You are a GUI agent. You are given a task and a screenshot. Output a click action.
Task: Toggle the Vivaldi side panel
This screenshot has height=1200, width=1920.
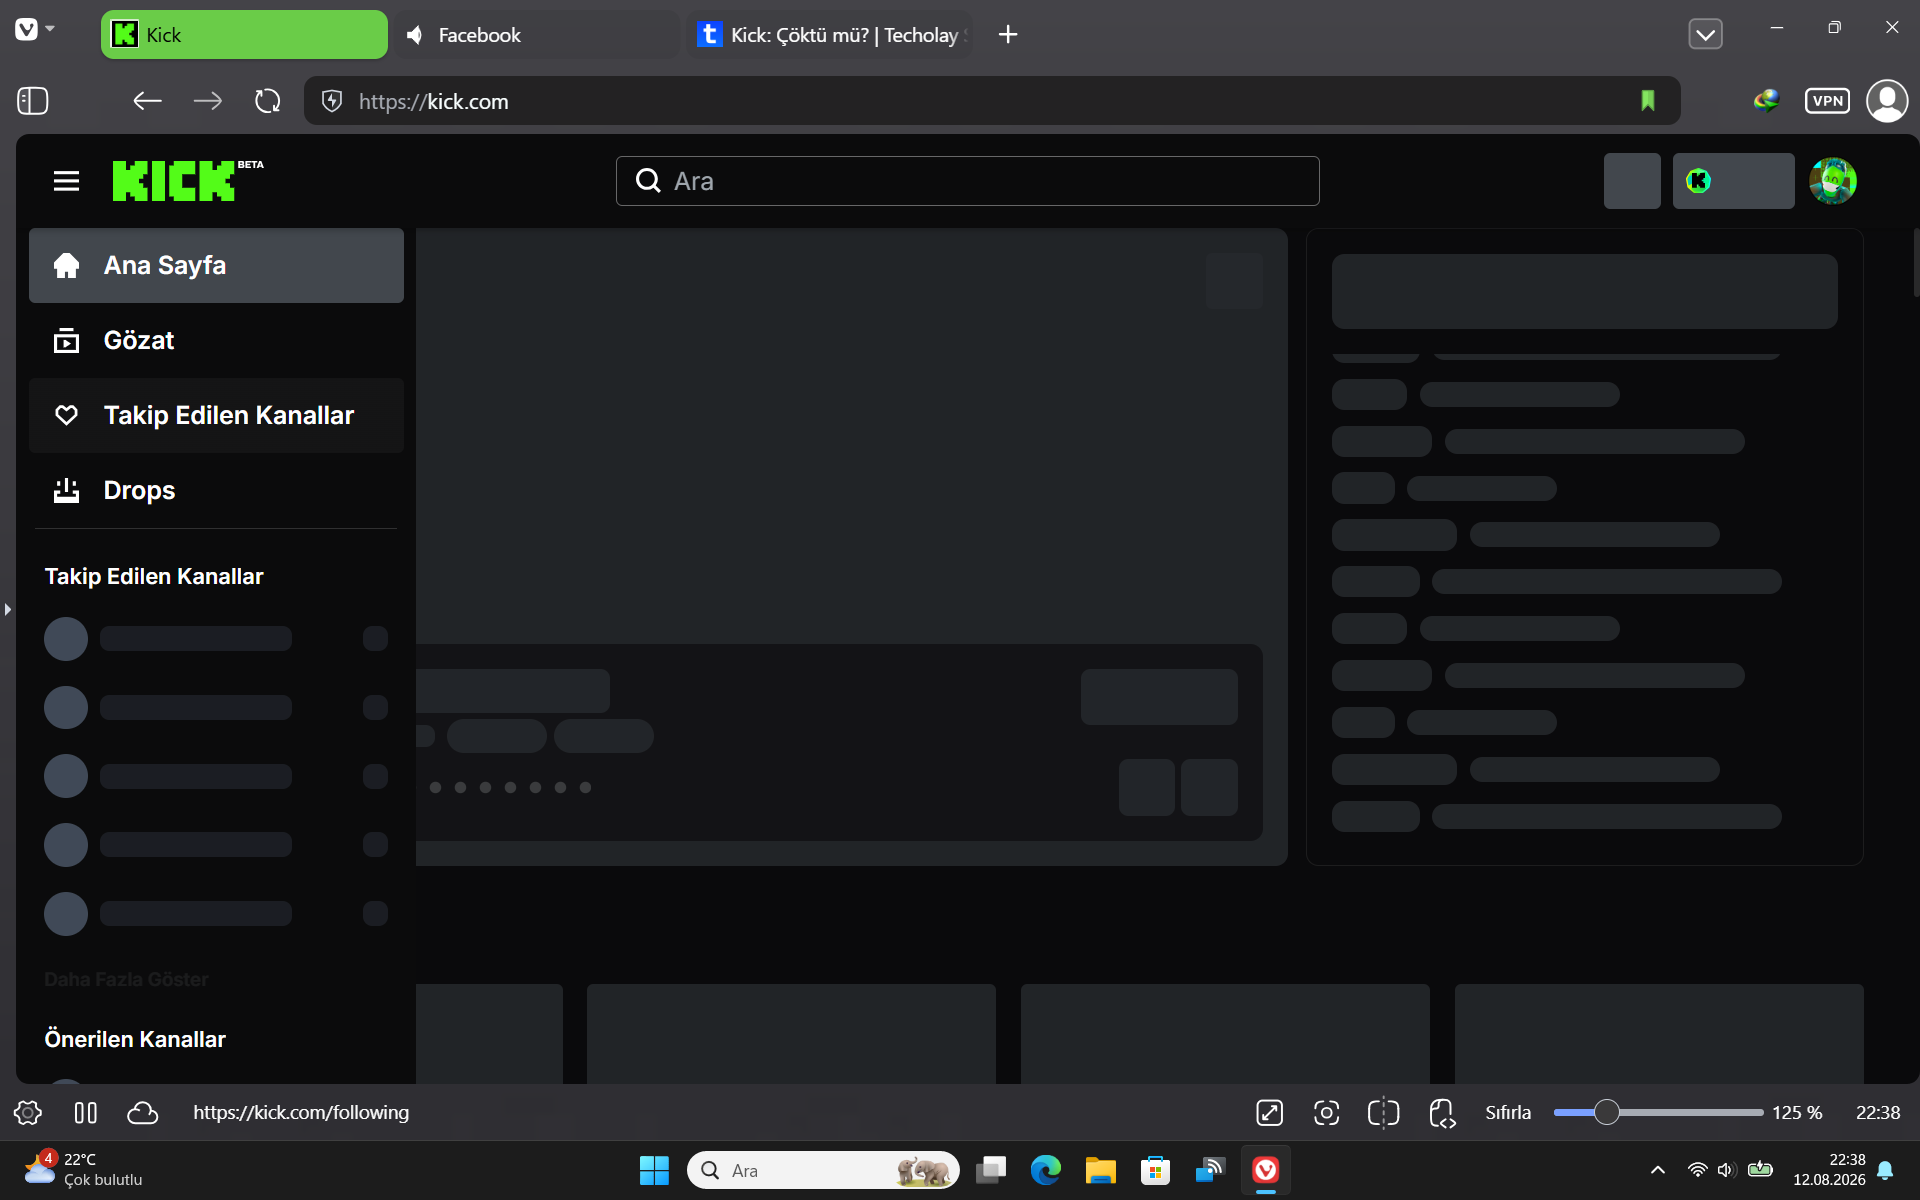33,101
